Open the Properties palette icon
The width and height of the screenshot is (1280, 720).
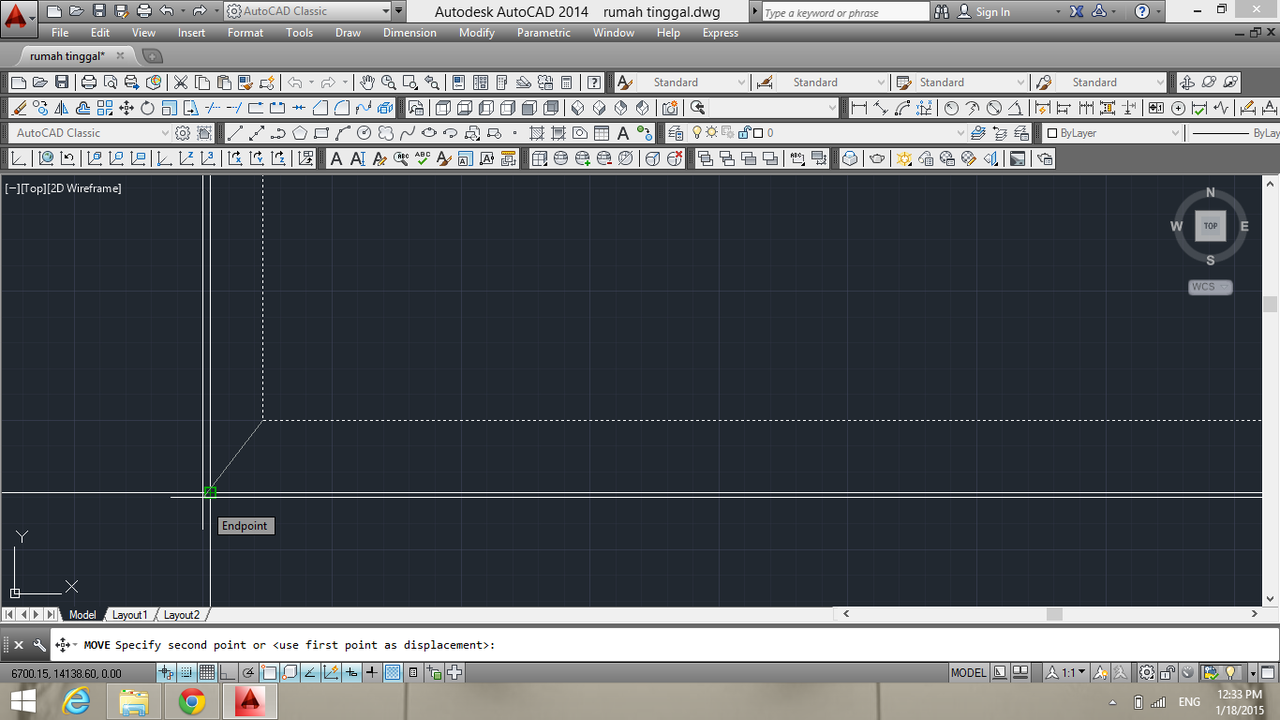tap(458, 82)
